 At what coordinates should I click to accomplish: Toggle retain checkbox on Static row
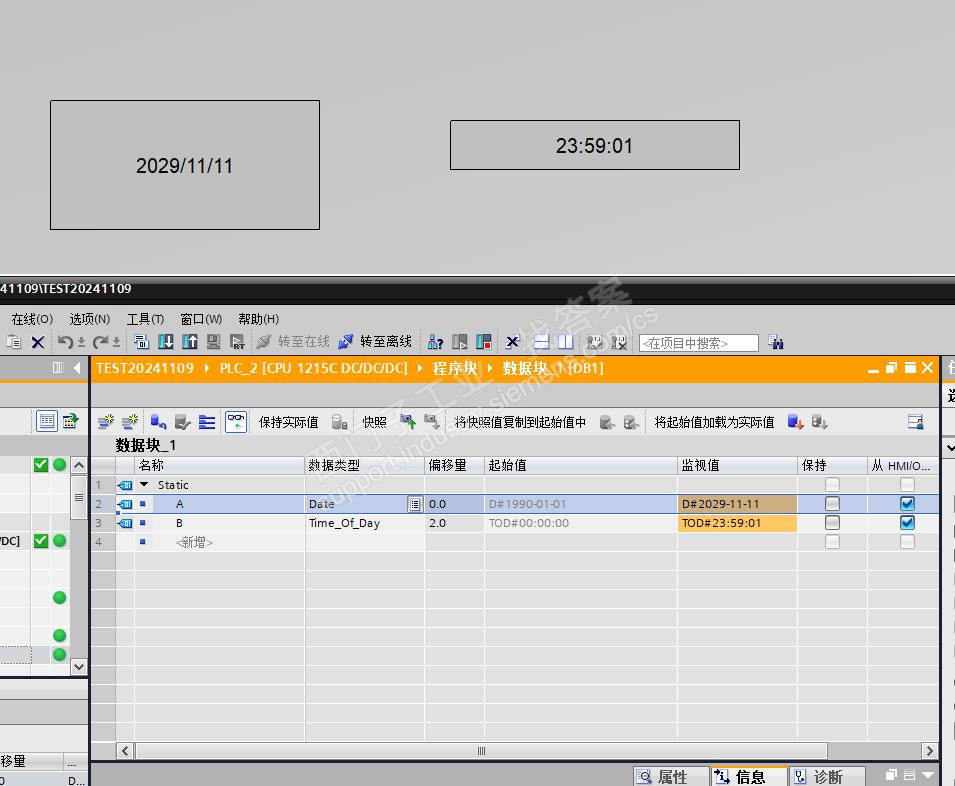pyautogui.click(x=832, y=485)
